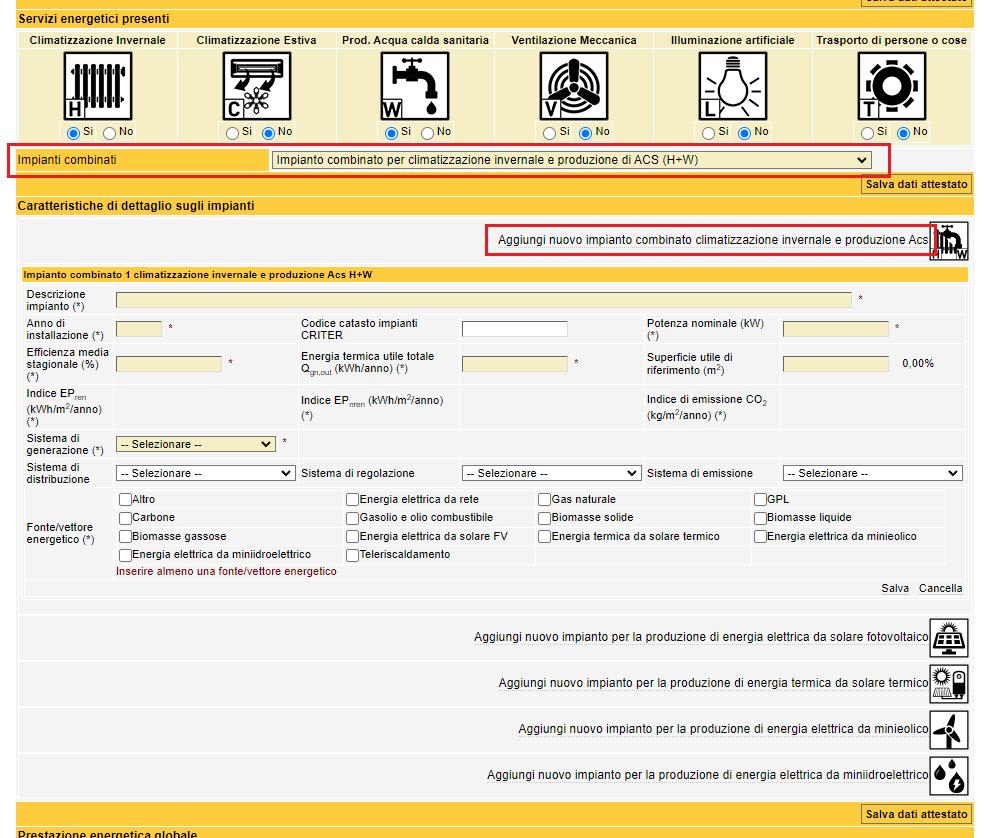The image size is (986, 838).
Task: Click the combined H+W plant icon
Action: point(949,240)
